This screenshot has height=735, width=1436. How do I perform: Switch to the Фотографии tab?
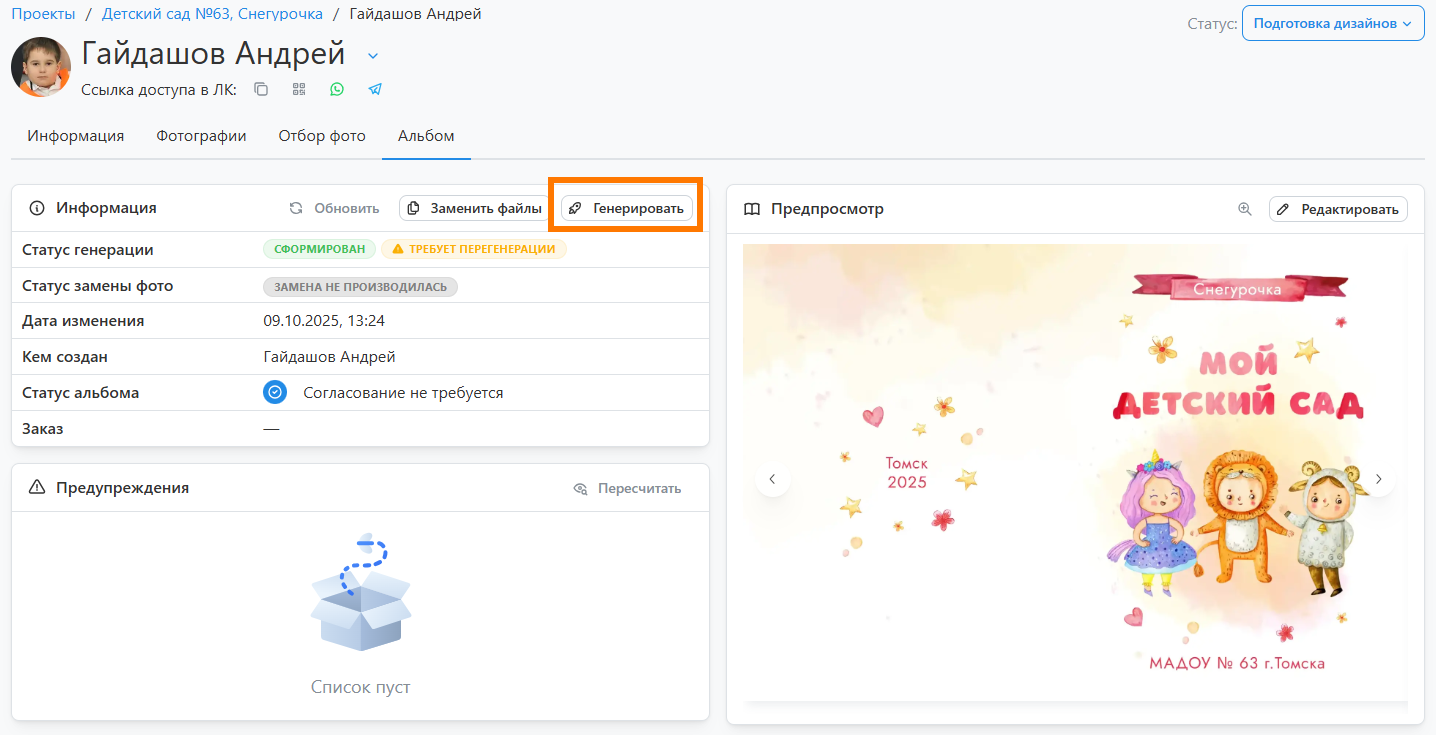click(x=201, y=136)
